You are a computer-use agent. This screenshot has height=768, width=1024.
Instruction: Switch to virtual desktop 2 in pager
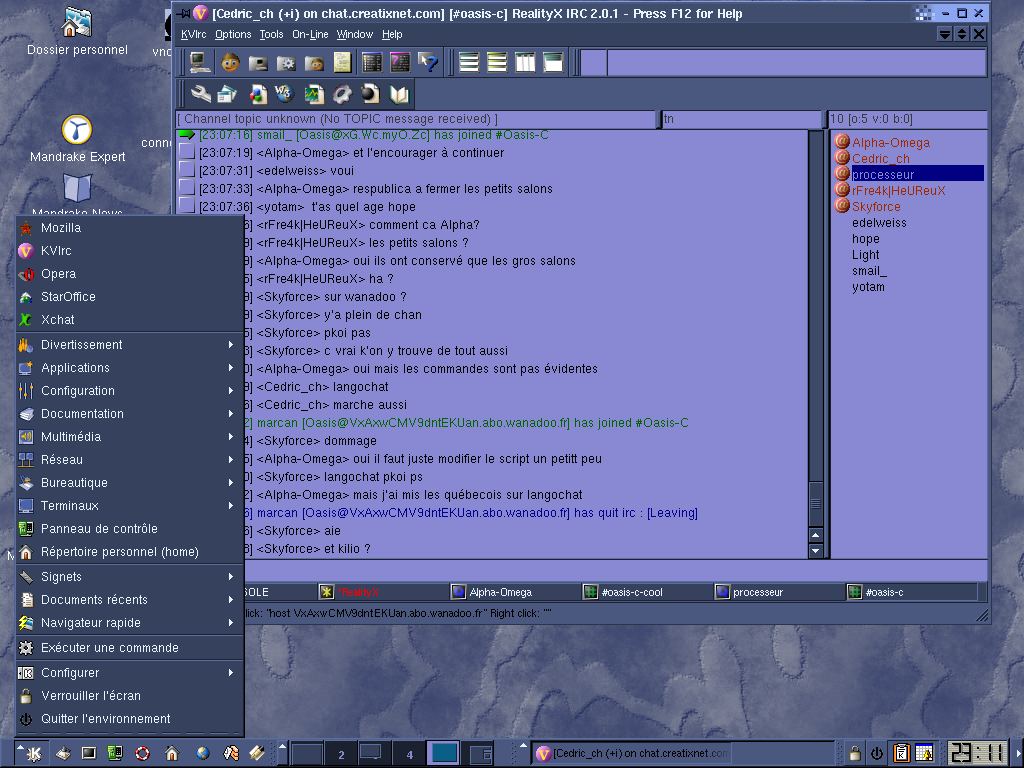pos(341,754)
